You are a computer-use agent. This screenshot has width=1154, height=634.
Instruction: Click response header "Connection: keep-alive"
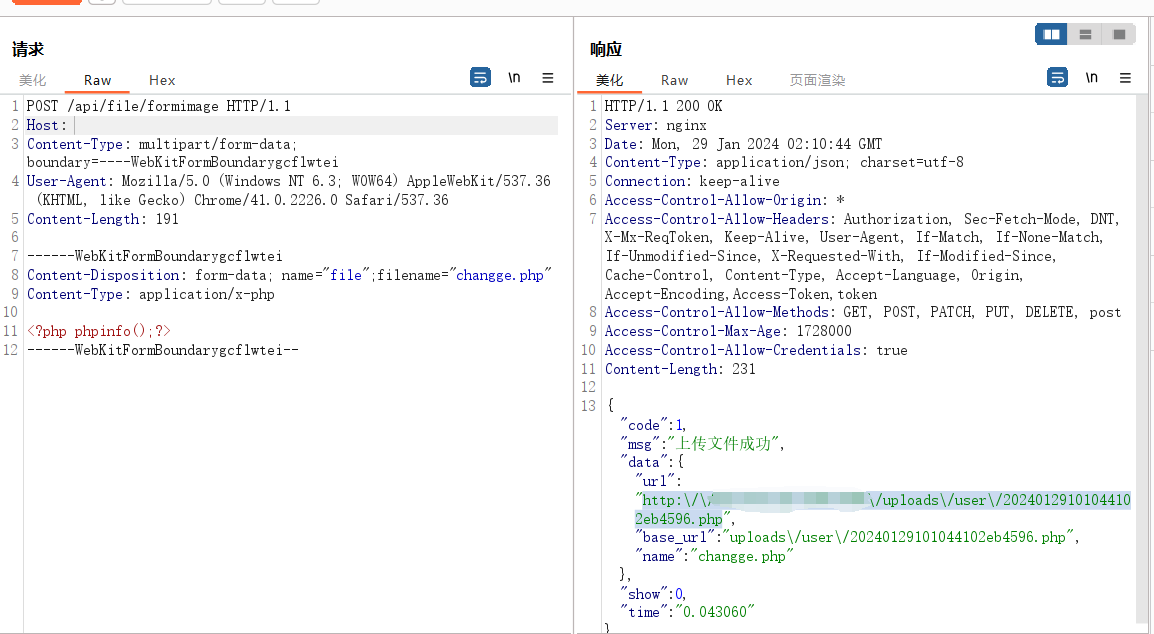click(692, 181)
